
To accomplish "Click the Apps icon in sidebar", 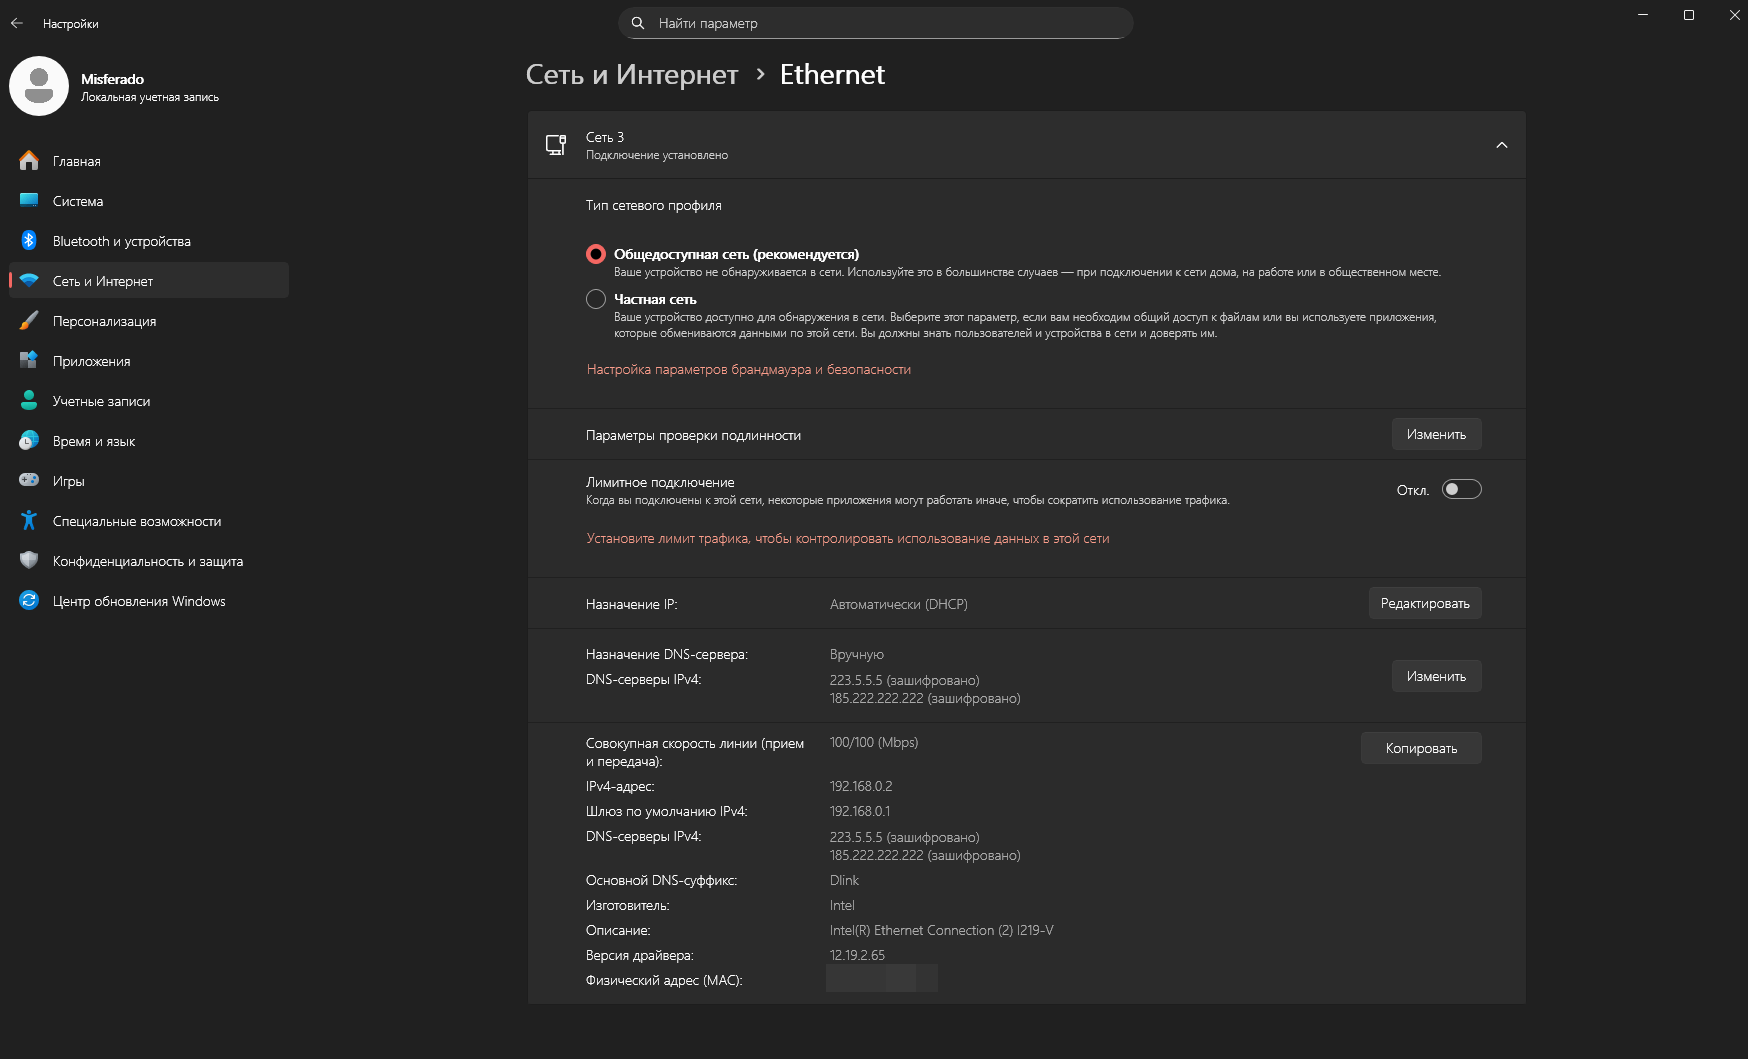I will pyautogui.click(x=29, y=361).
